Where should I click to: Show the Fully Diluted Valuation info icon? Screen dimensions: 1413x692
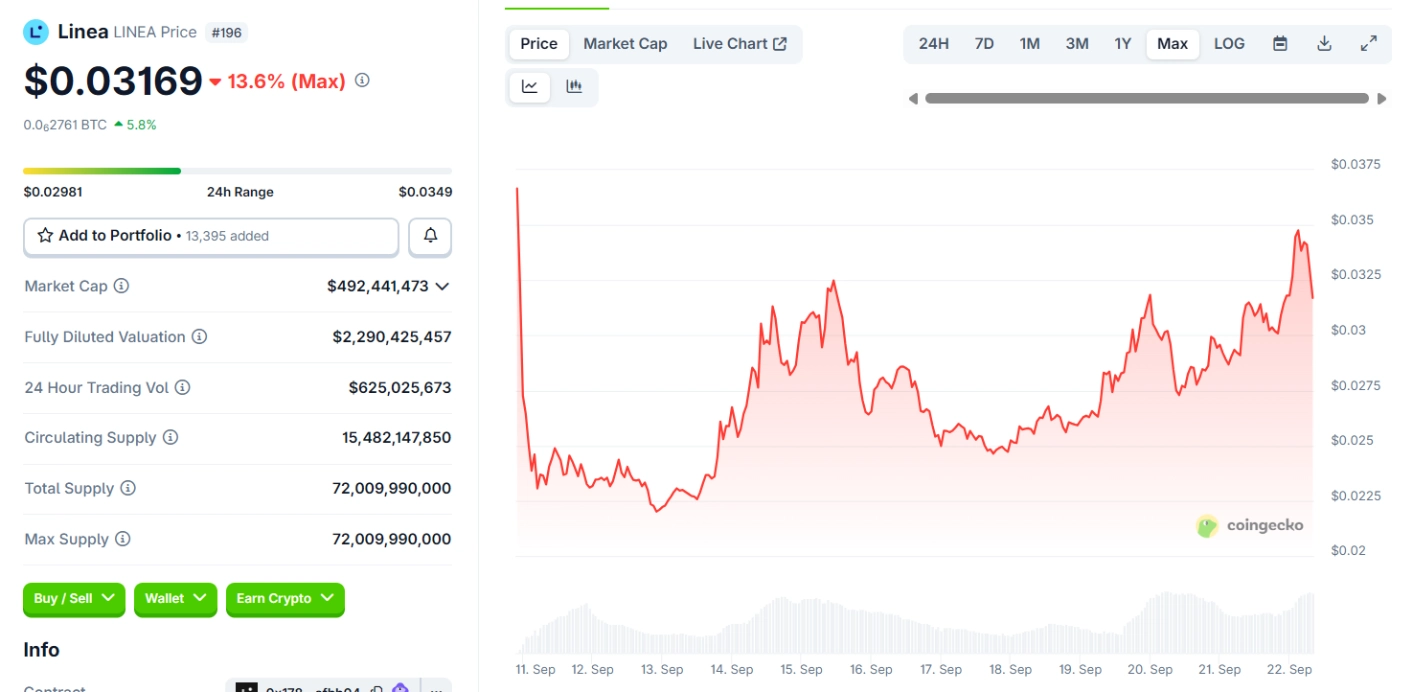[x=199, y=337]
